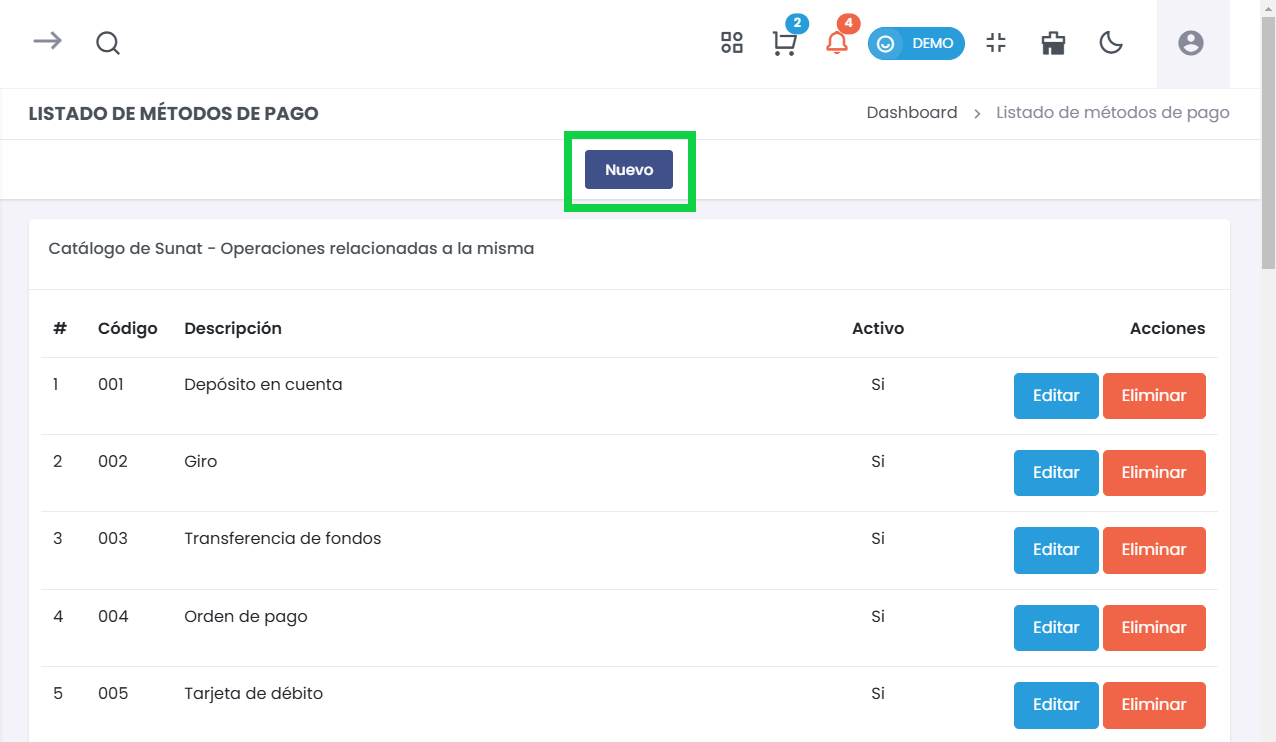Screen dimensions: 1276x742
Task: Enable dark mode with the moon icon
Action: (1111, 43)
